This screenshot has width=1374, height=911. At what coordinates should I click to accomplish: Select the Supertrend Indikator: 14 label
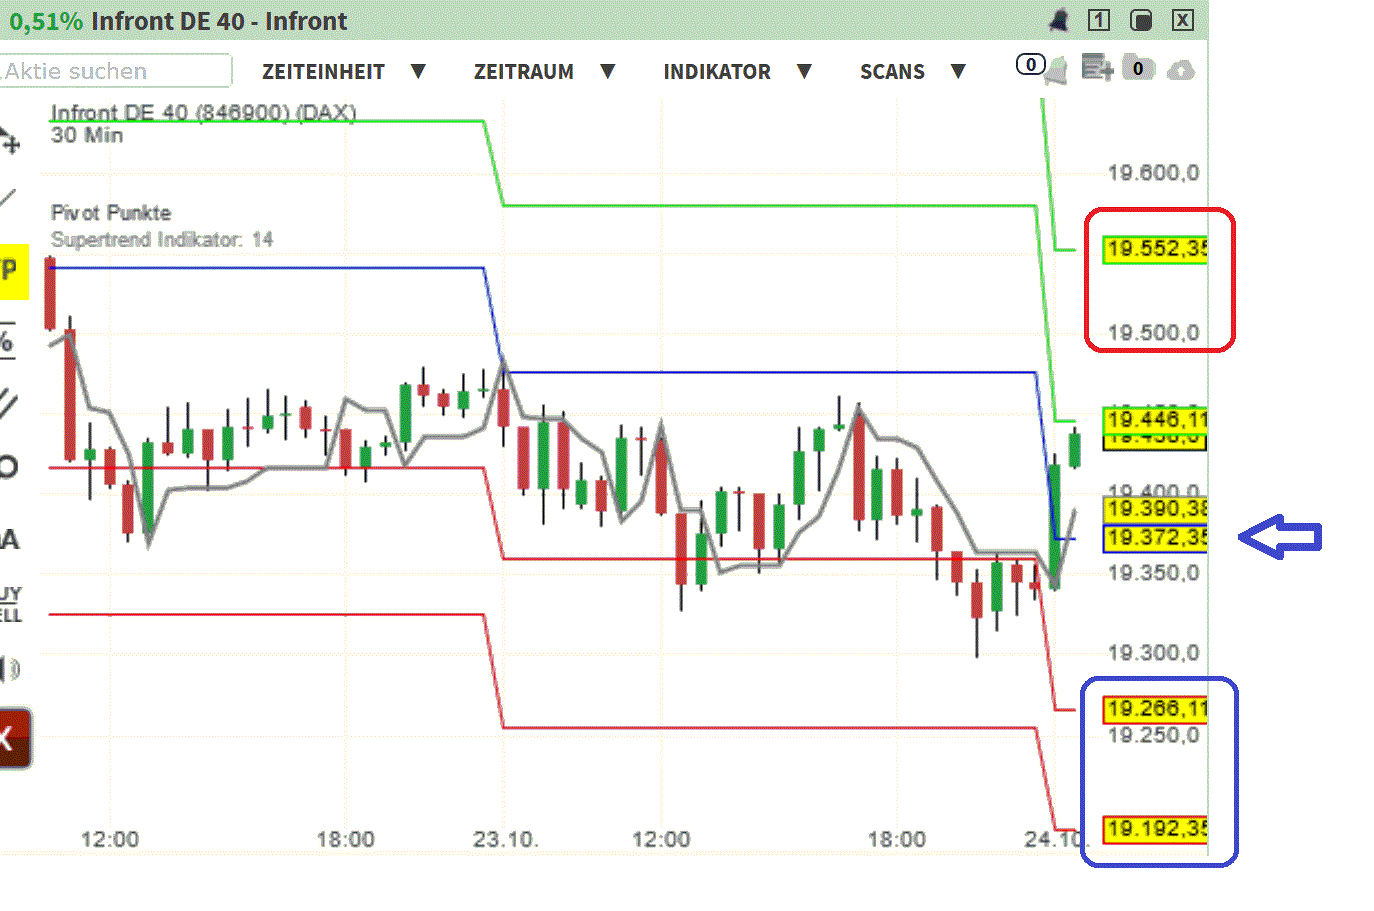coord(162,239)
